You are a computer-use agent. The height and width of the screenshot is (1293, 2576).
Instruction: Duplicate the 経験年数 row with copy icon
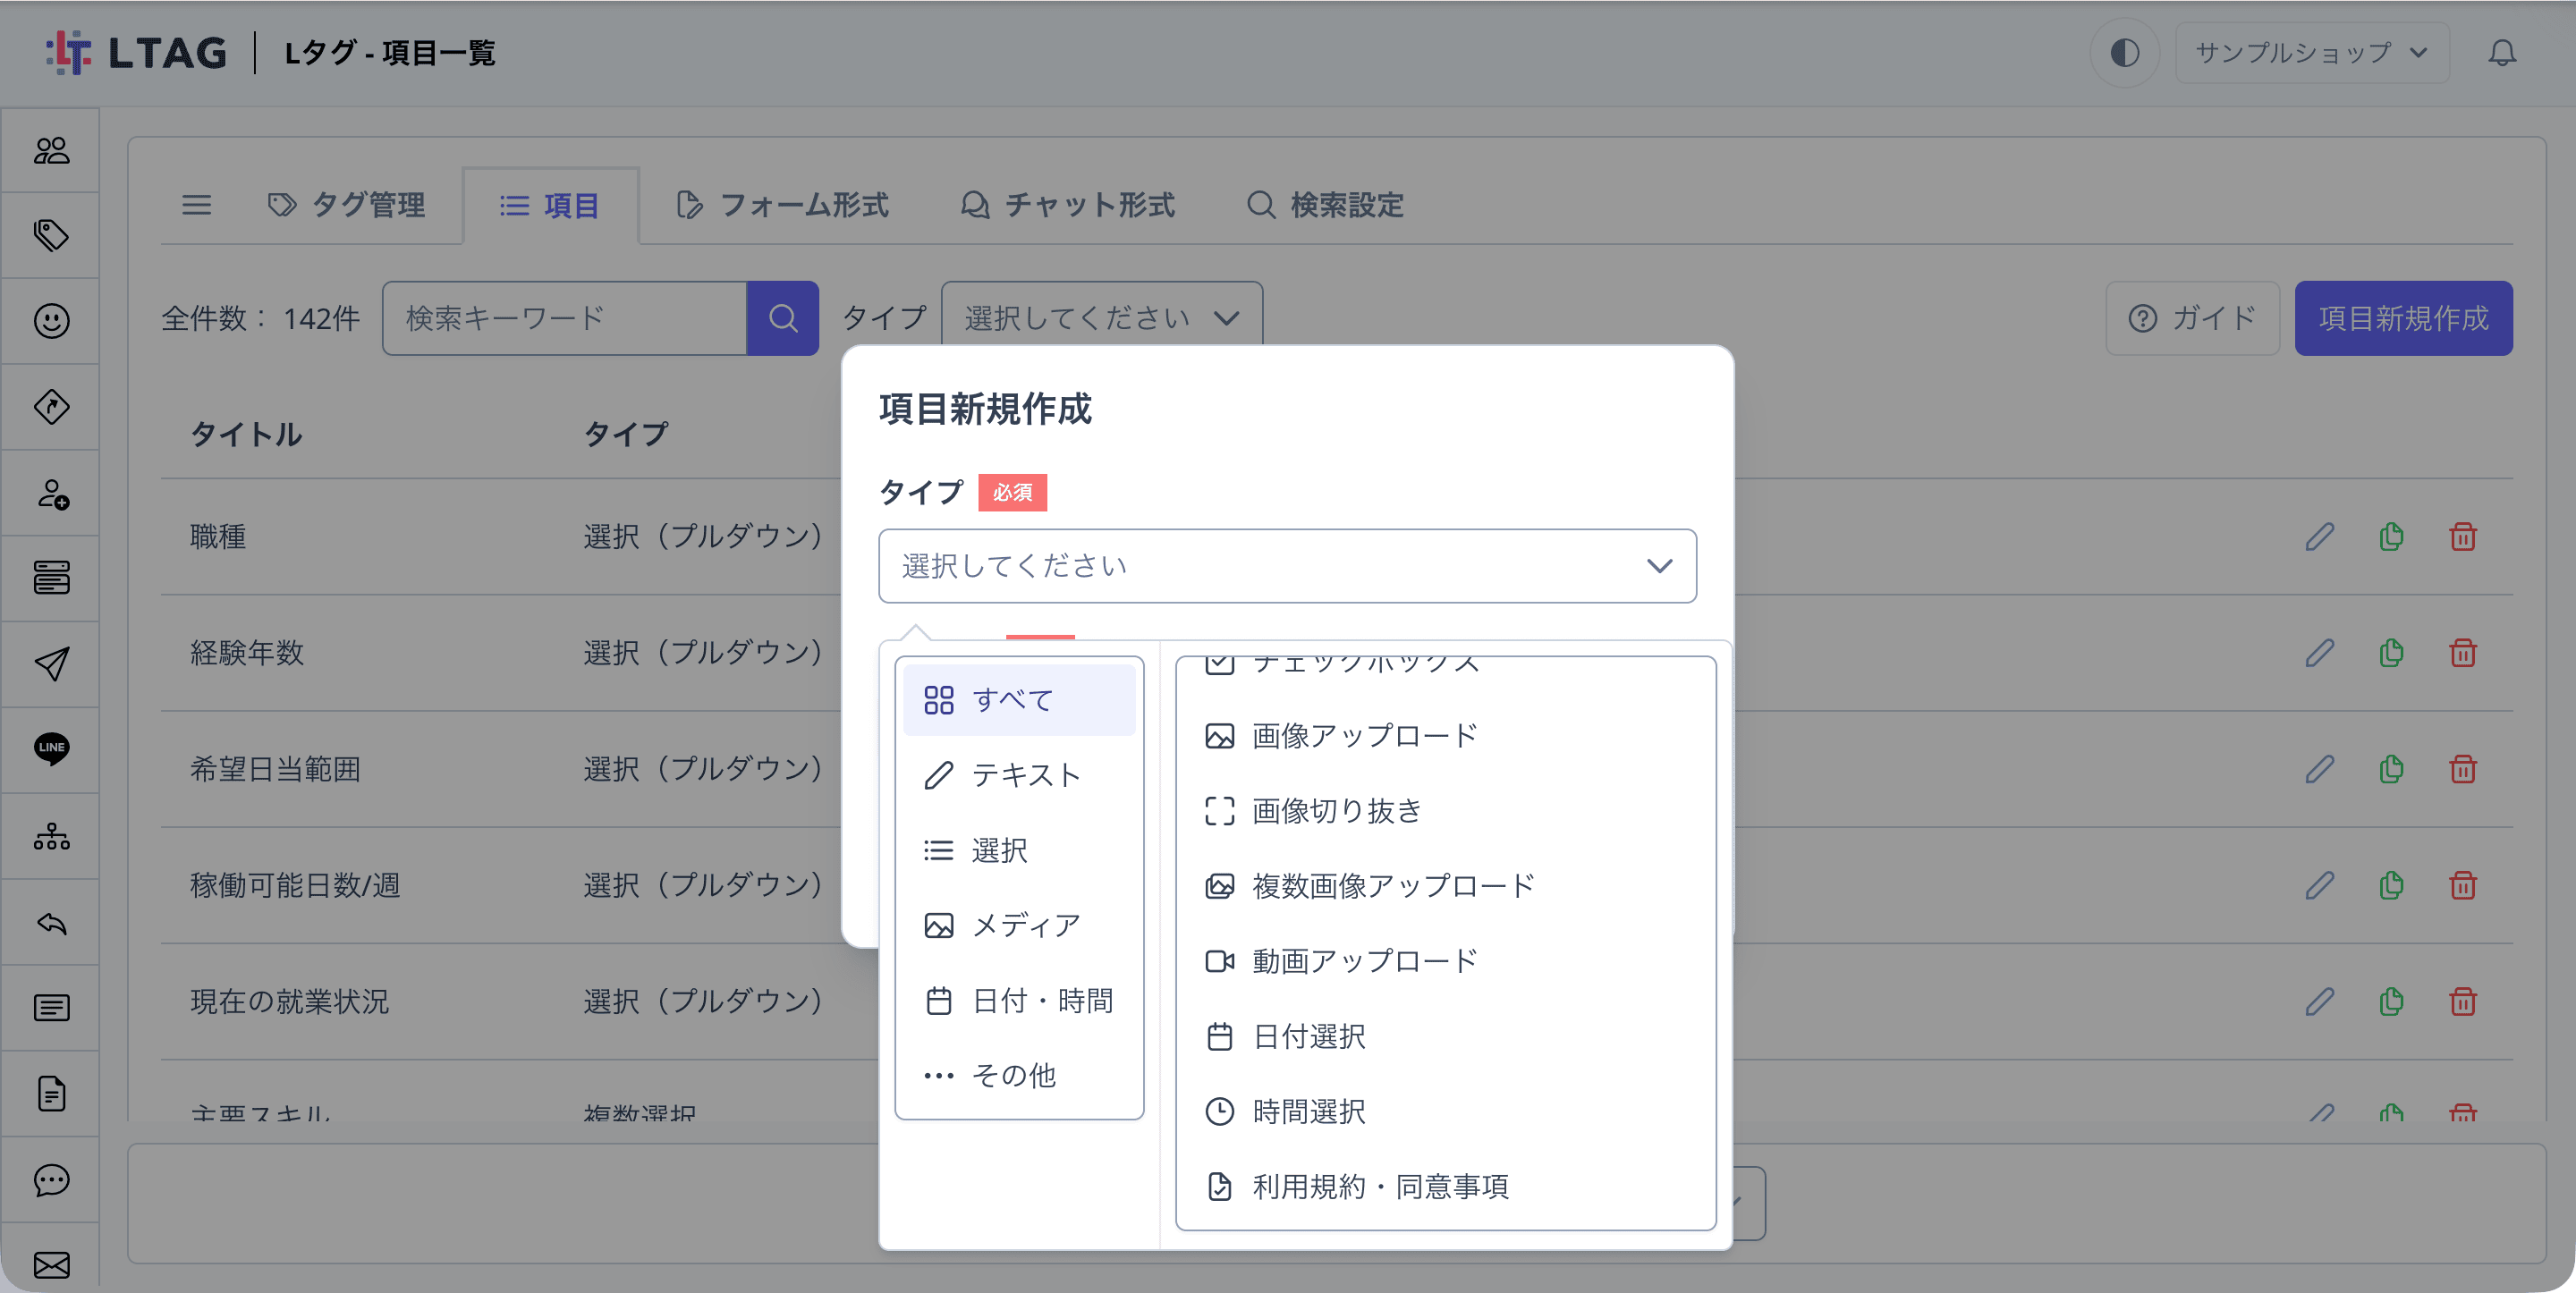(2391, 653)
